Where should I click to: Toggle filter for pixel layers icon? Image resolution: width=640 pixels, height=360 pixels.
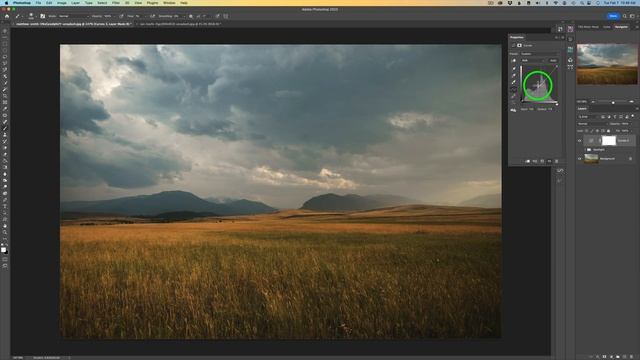click(603, 117)
